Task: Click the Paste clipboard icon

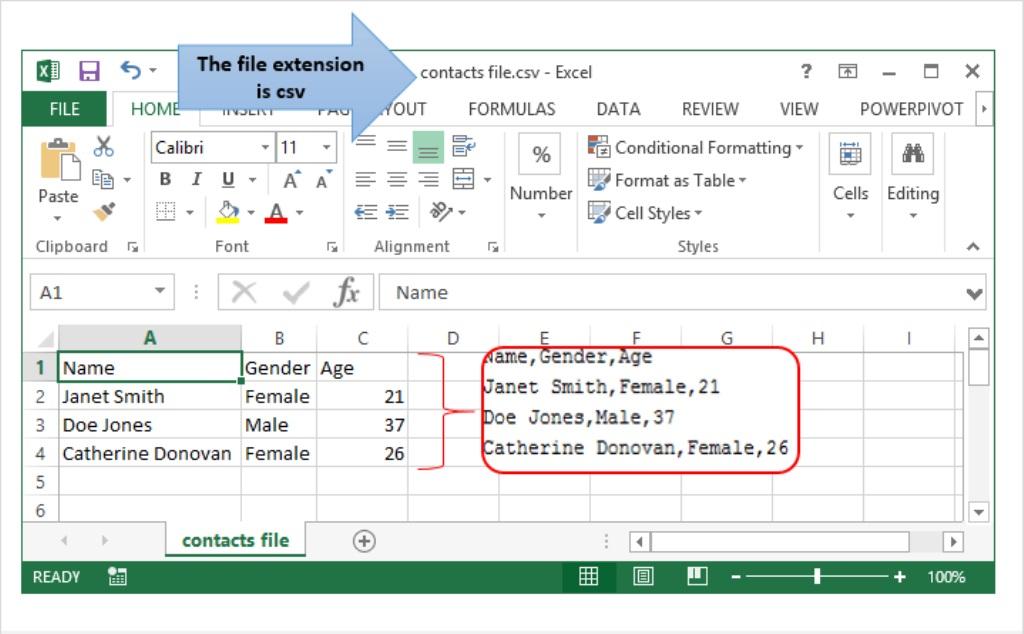Action: click(59, 159)
